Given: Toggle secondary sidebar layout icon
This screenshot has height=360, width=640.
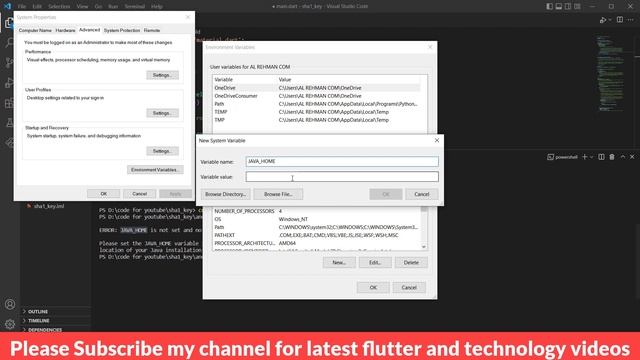Looking at the screenshot, I should (568, 6).
